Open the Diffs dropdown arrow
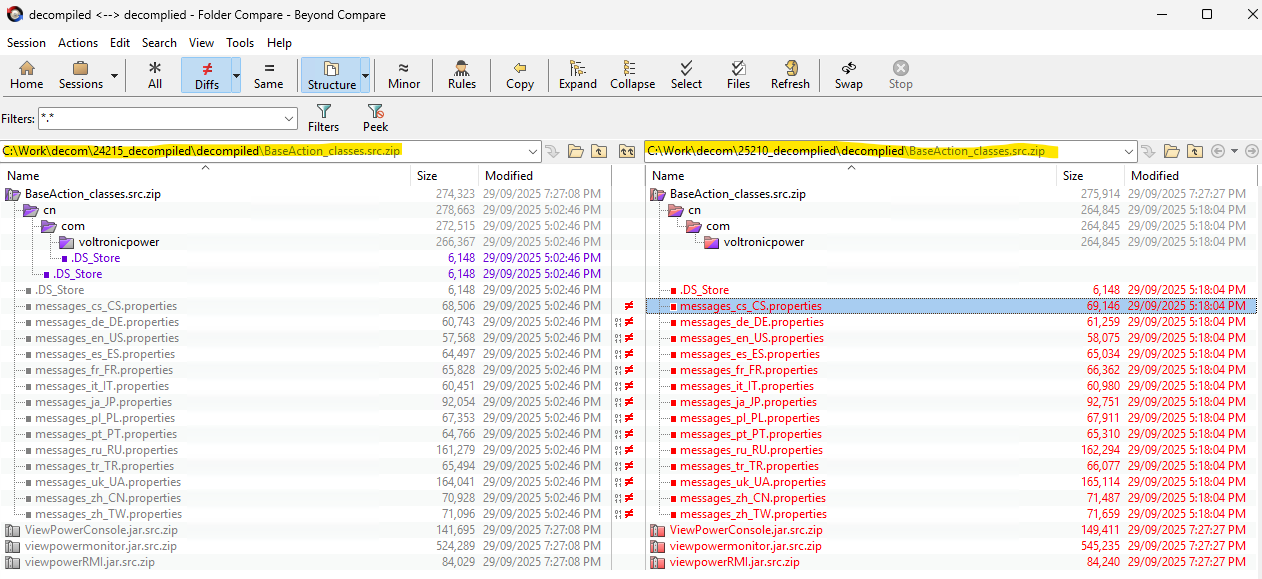The height and width of the screenshot is (579, 1262). [x=236, y=76]
